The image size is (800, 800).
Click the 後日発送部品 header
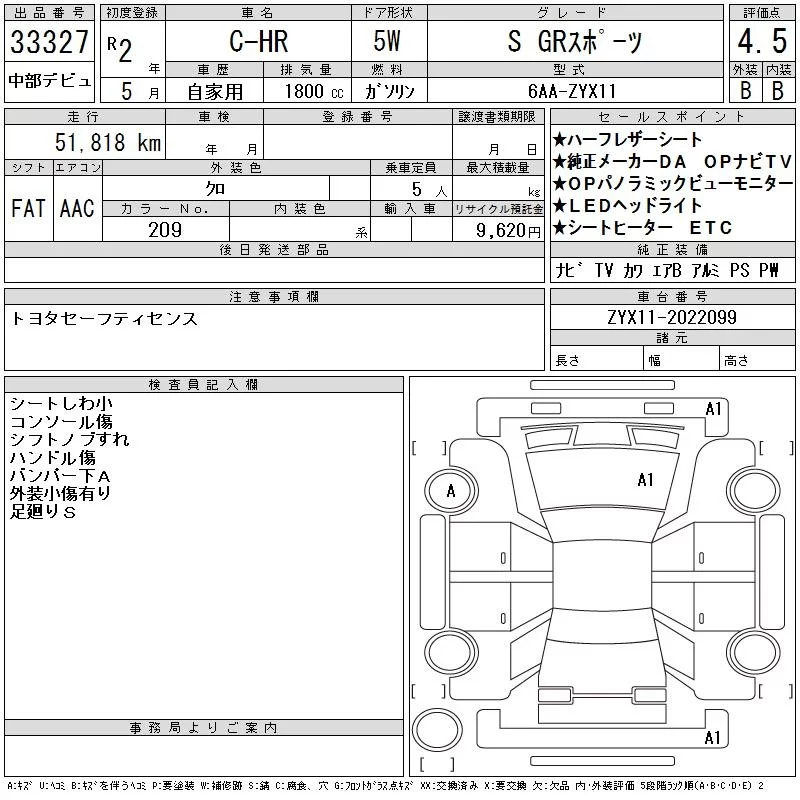(x=274, y=249)
